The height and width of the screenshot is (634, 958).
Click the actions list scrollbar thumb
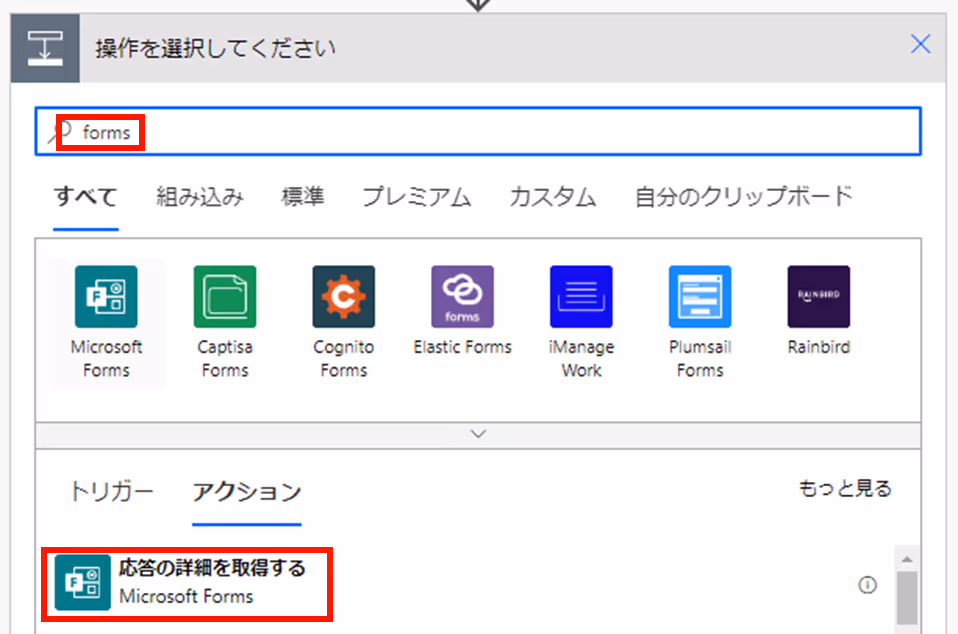pos(907,599)
